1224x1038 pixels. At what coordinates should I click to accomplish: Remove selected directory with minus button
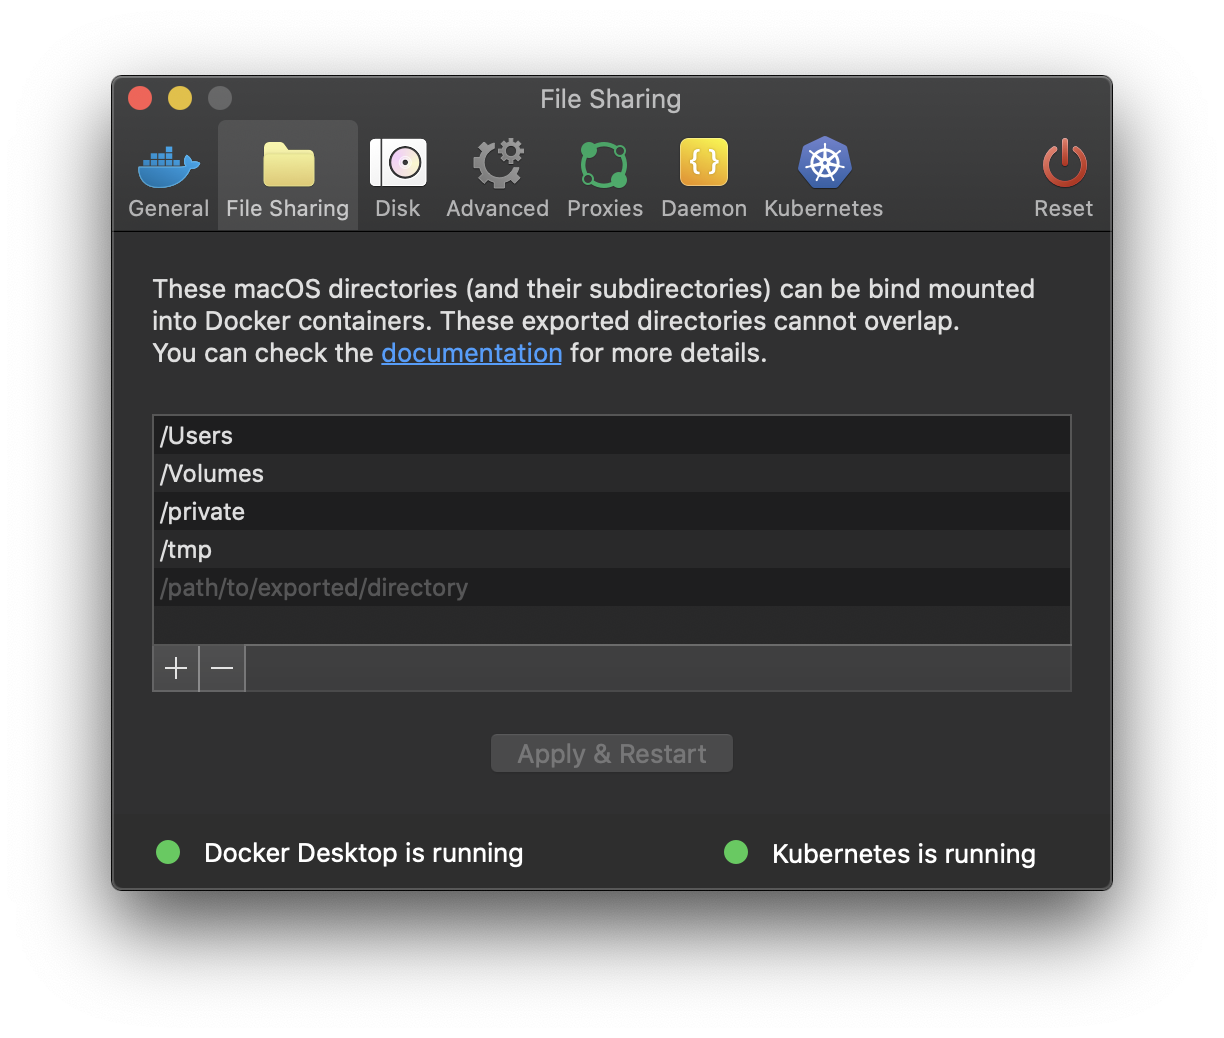(x=222, y=668)
